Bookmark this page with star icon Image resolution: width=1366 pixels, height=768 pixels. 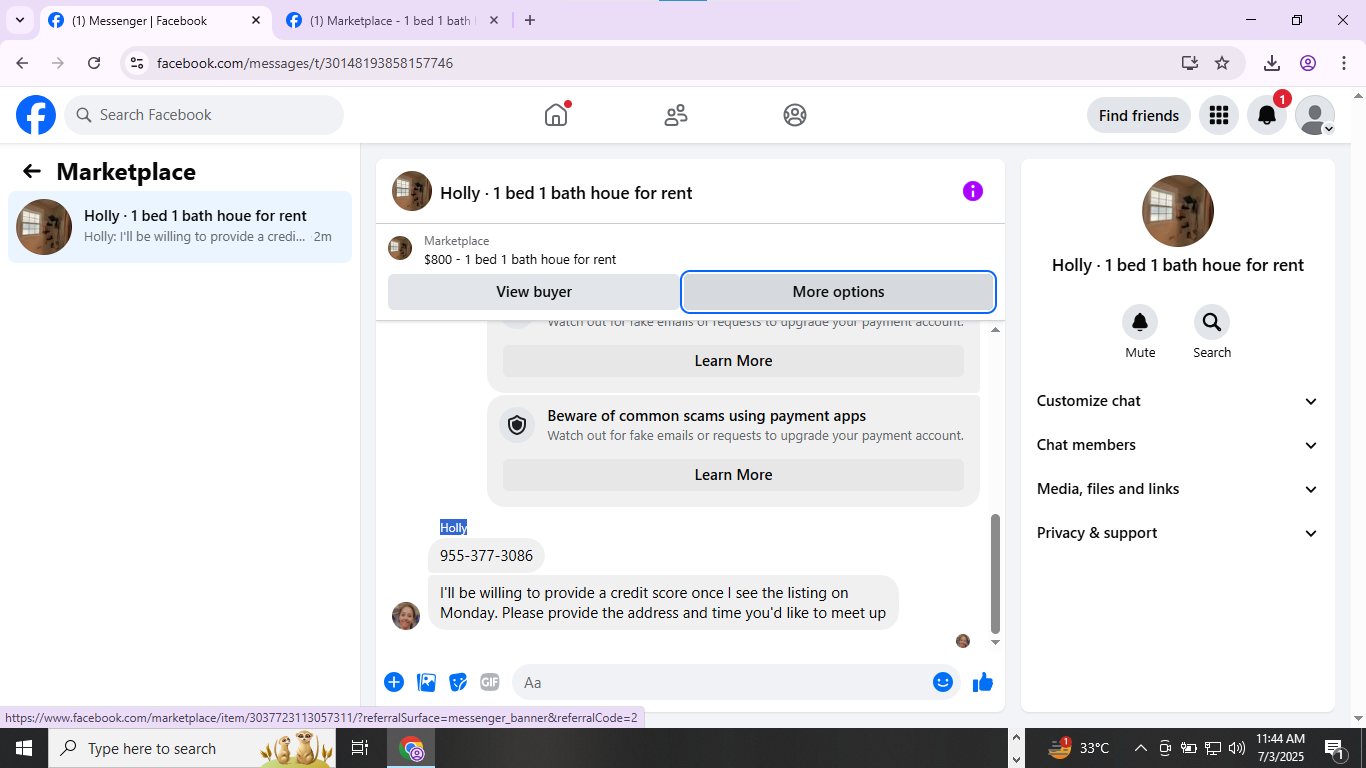coord(1222,63)
